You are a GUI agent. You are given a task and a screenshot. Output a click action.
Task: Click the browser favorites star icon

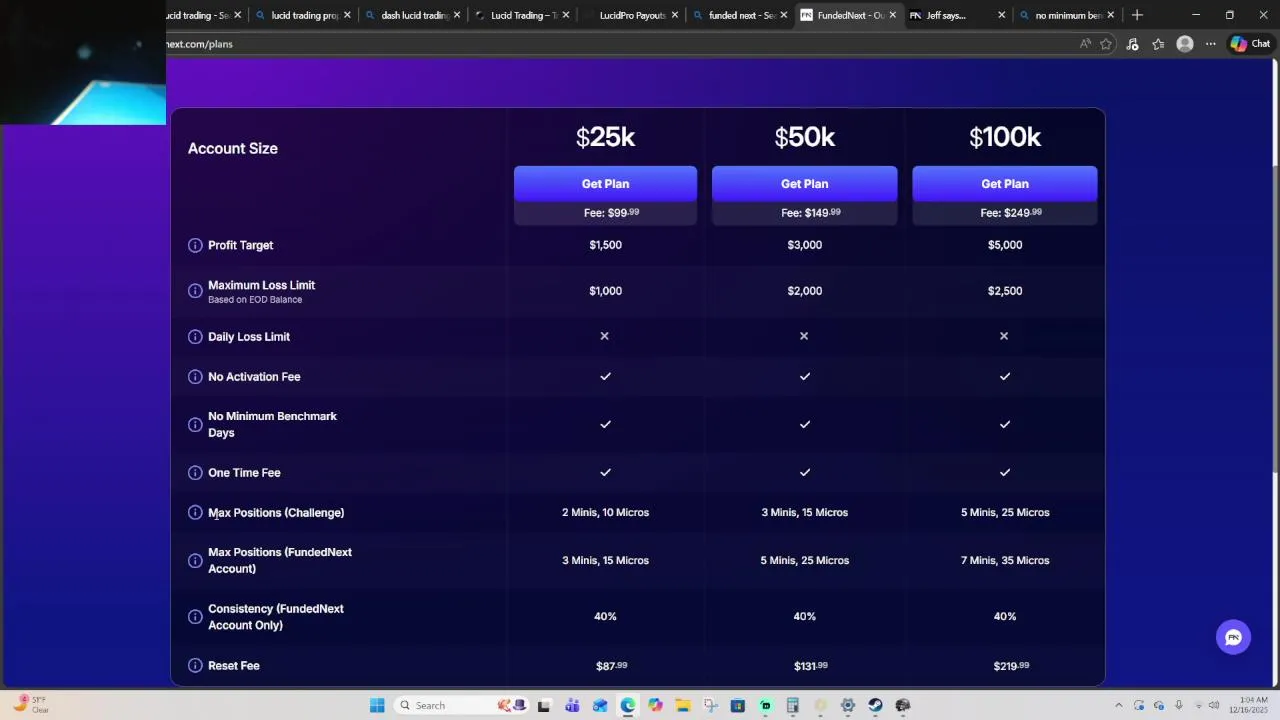tap(1106, 44)
